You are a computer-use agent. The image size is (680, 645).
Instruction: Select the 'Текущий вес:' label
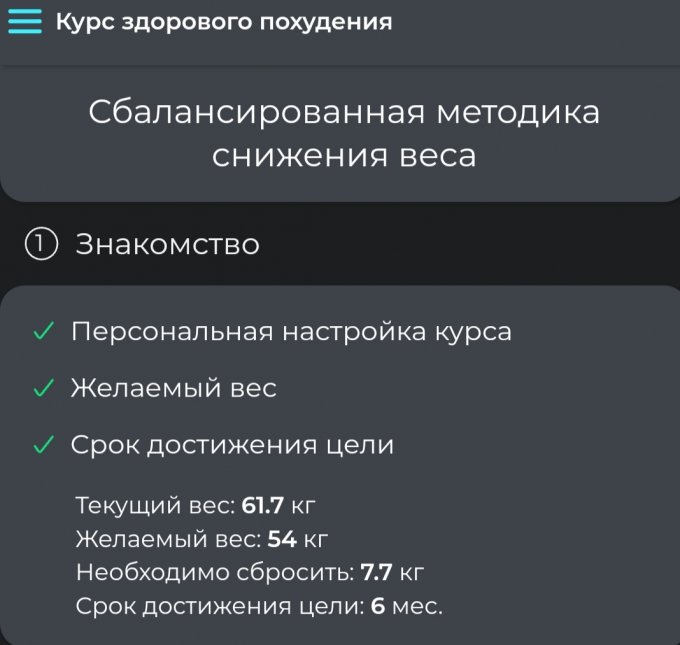click(x=155, y=507)
